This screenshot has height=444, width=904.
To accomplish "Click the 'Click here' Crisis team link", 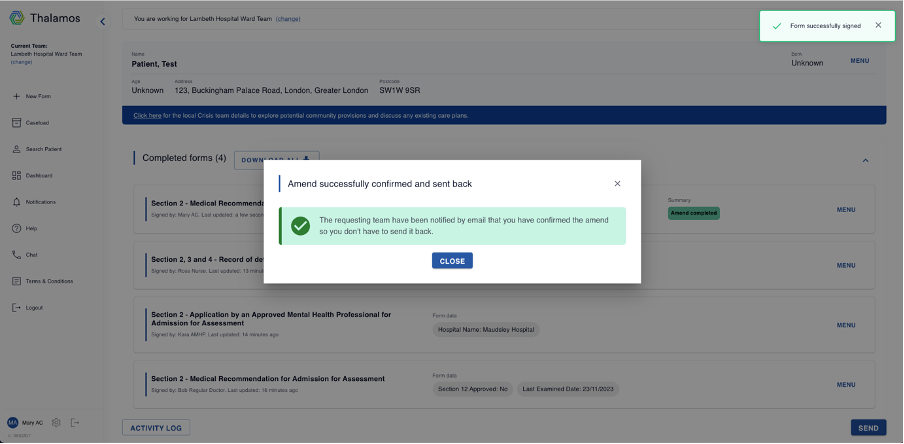I will [147, 115].
